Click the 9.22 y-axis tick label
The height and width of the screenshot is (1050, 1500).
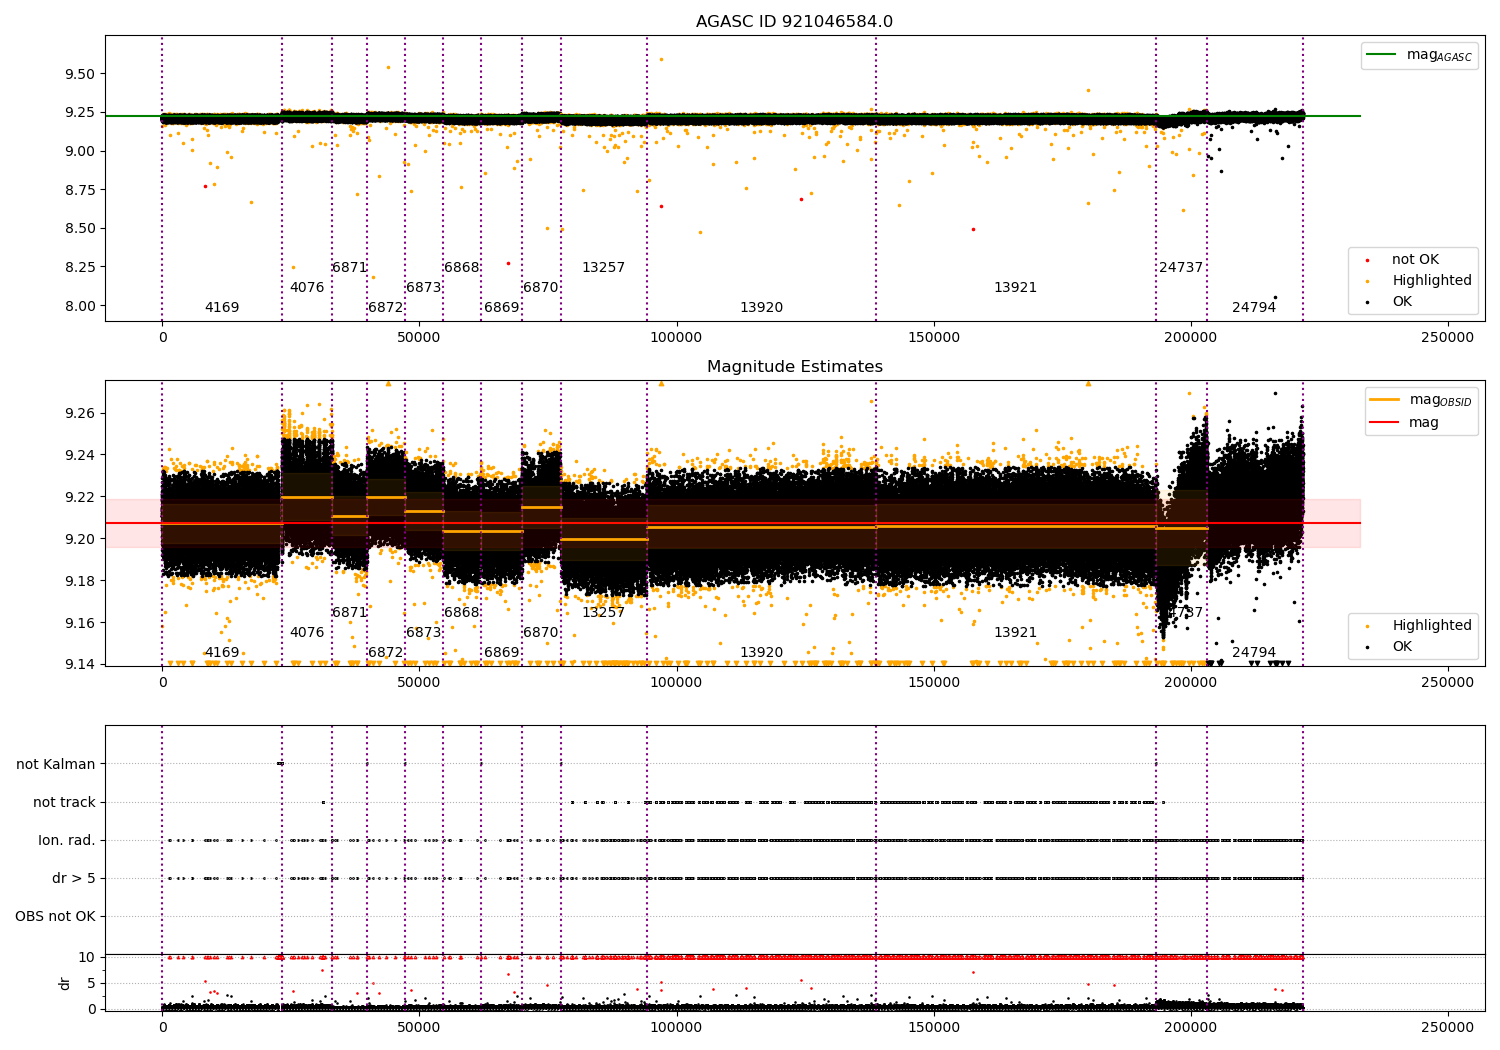coord(79,497)
